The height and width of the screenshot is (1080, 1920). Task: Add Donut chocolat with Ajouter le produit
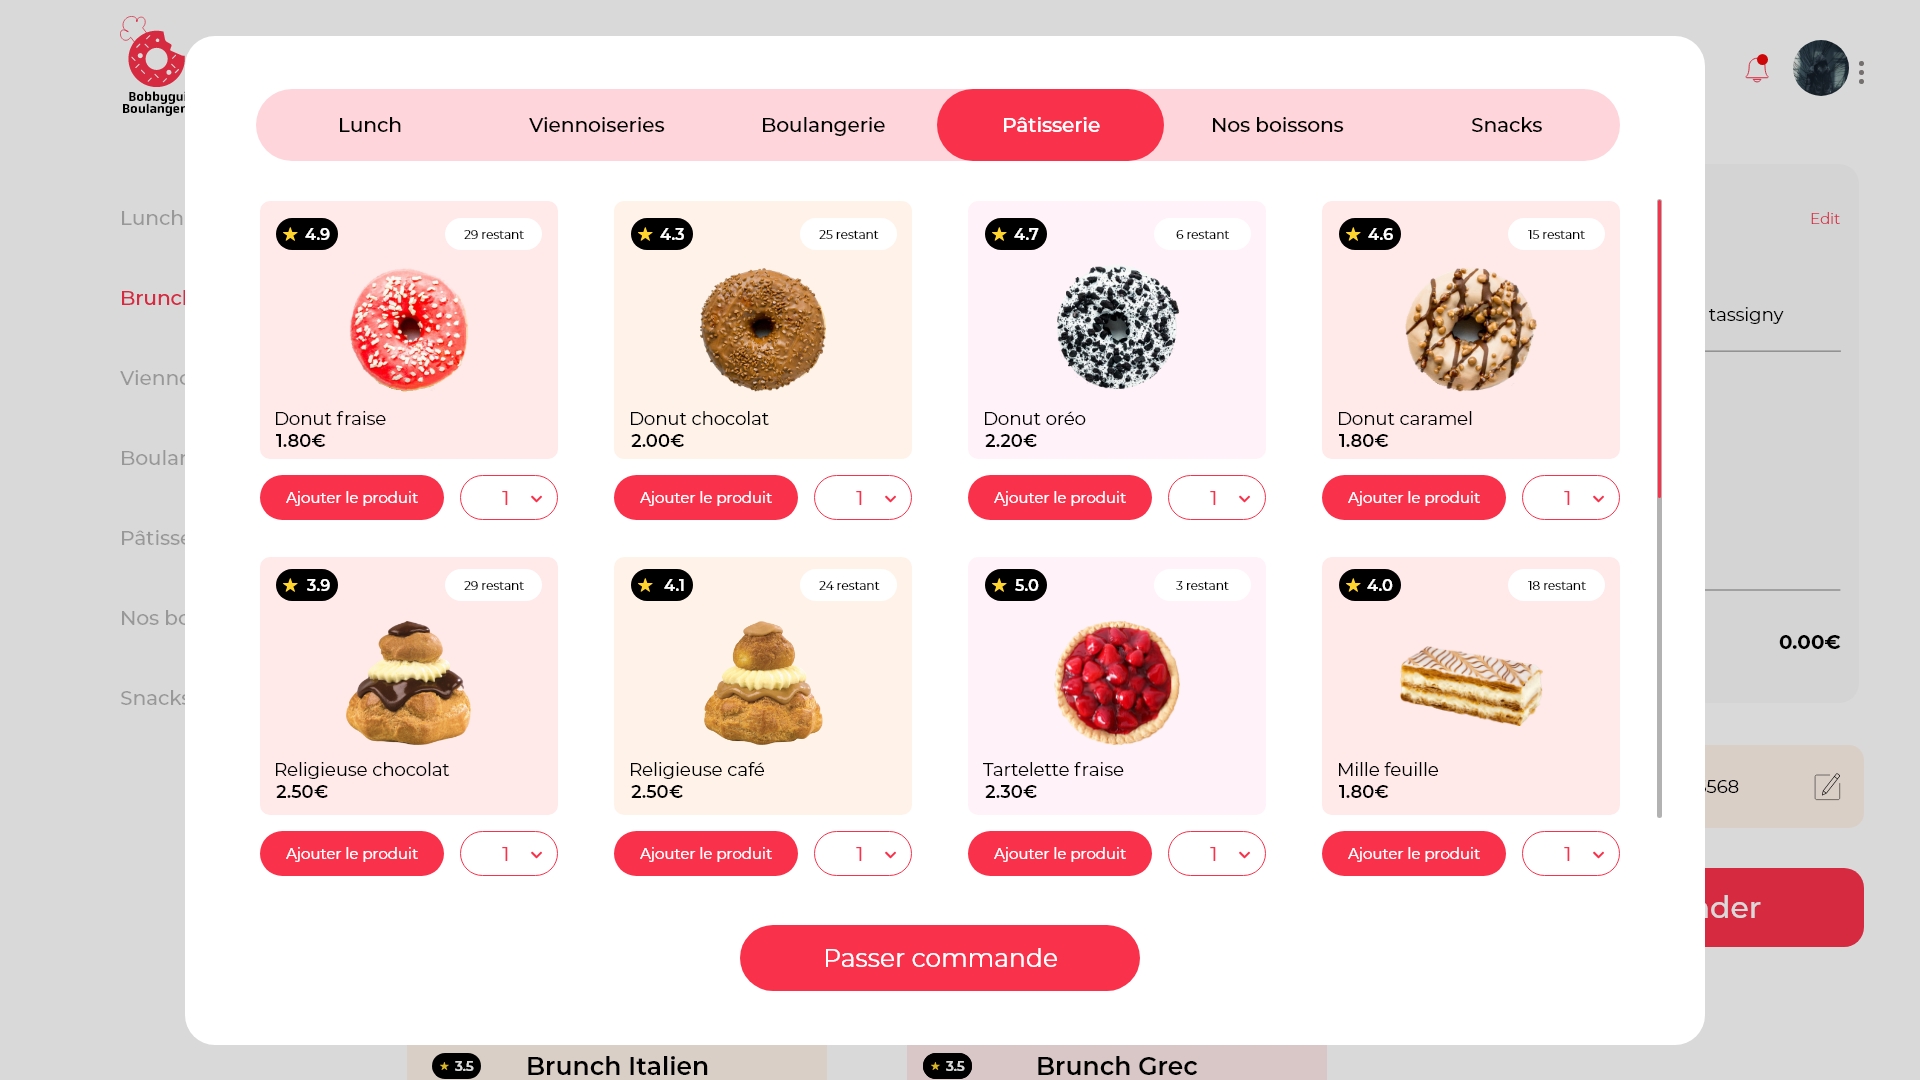coord(706,497)
